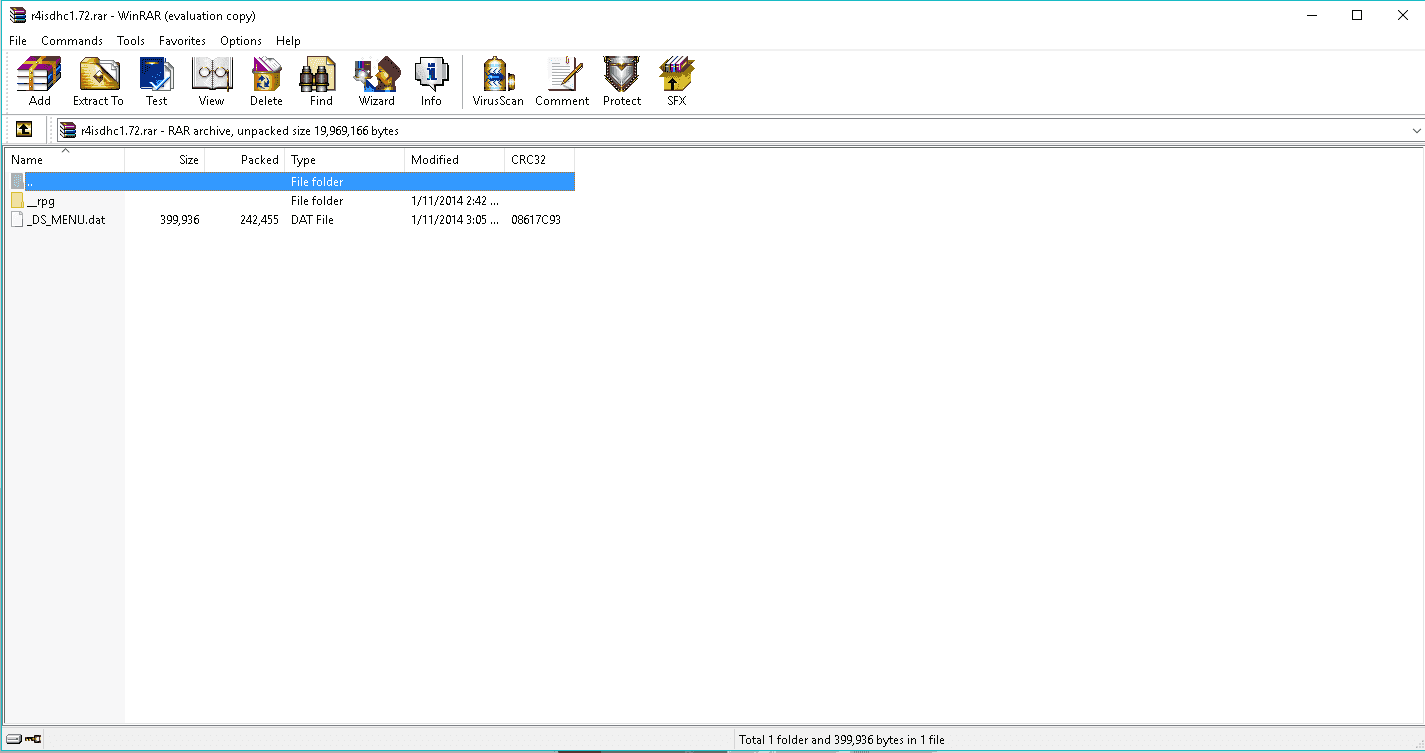Screen dimensions: 1425x753
Task: Close the WinRAR window
Action: 1402,15
